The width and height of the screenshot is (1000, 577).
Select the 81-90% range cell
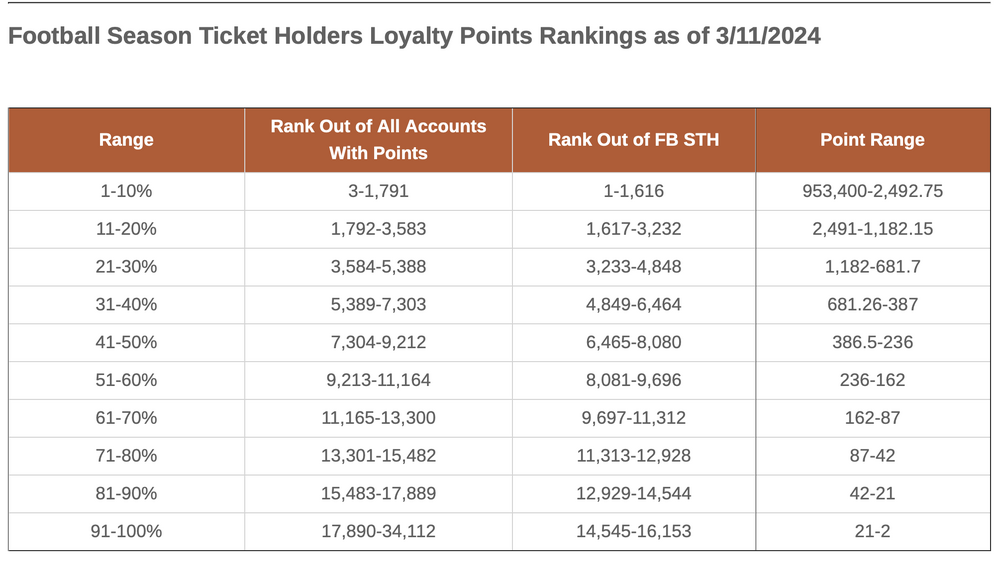126,494
